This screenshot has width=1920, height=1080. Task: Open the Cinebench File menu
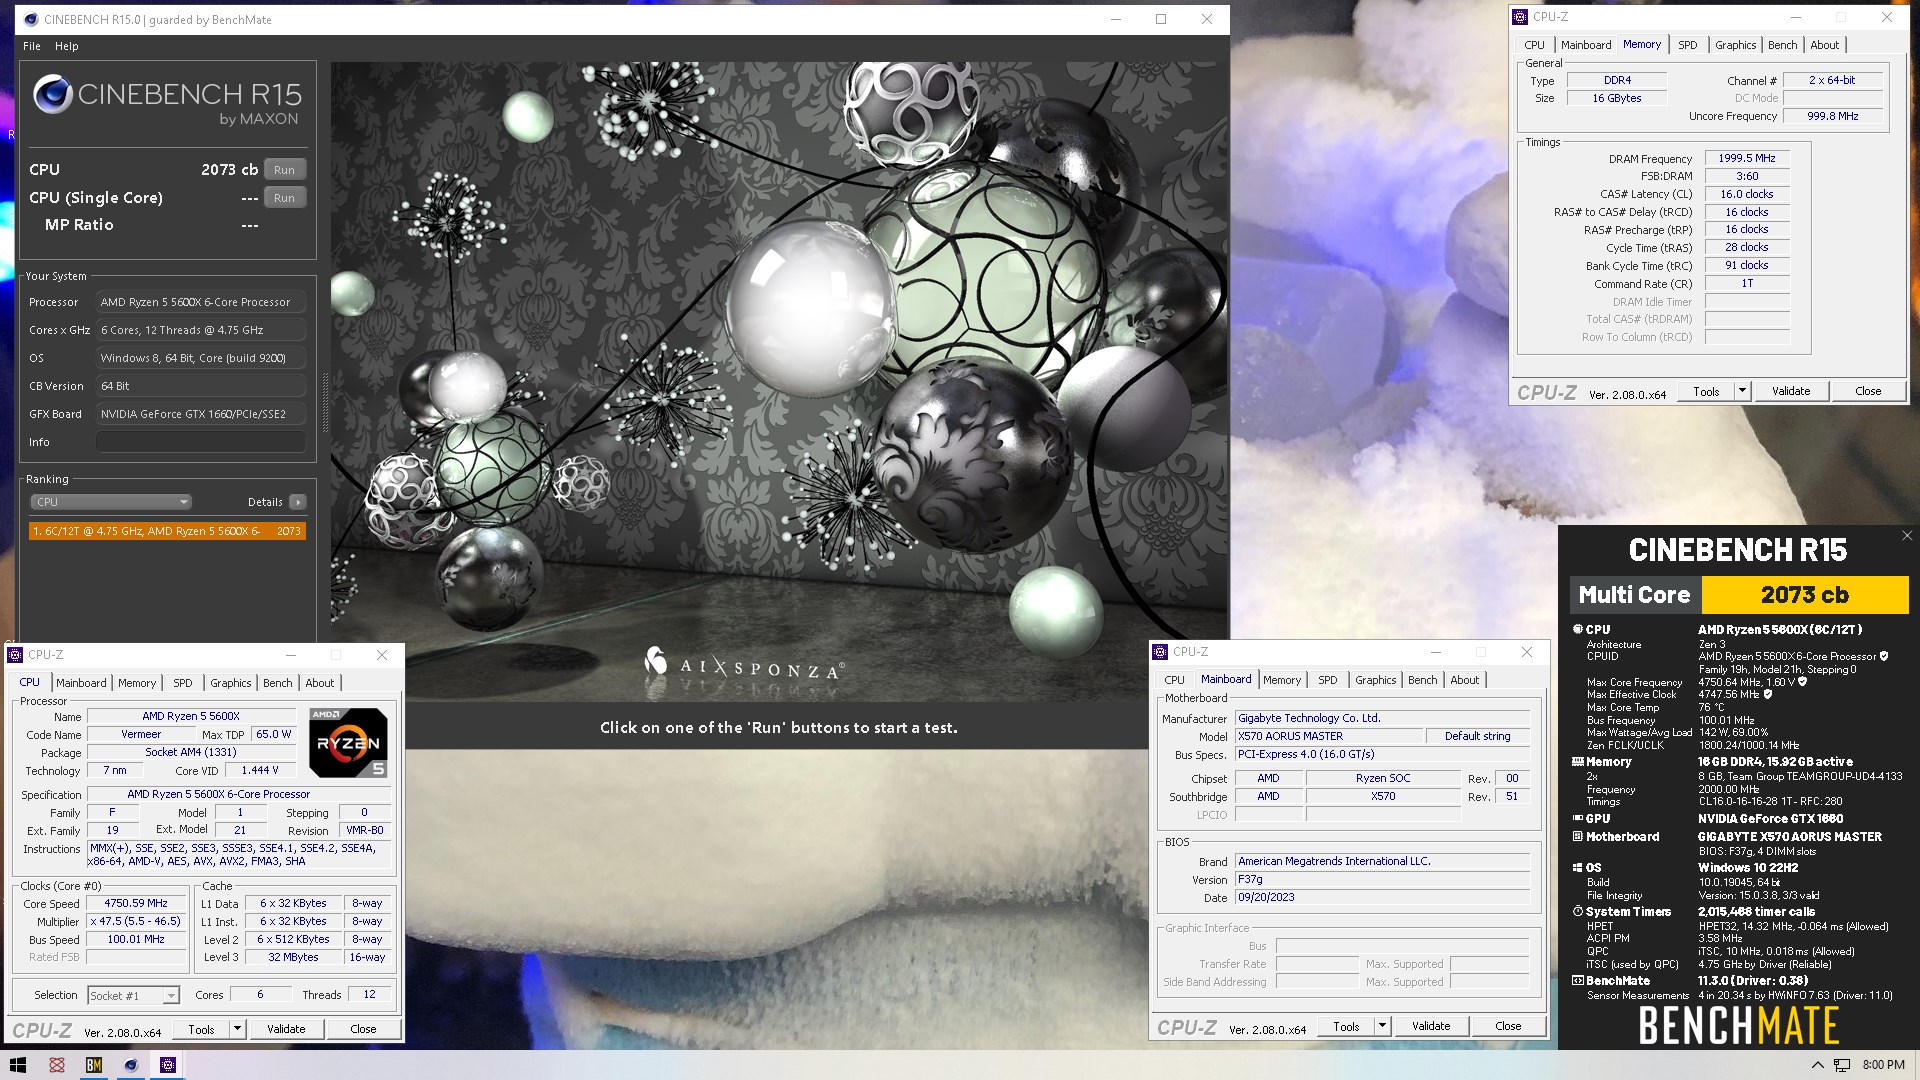[32, 46]
